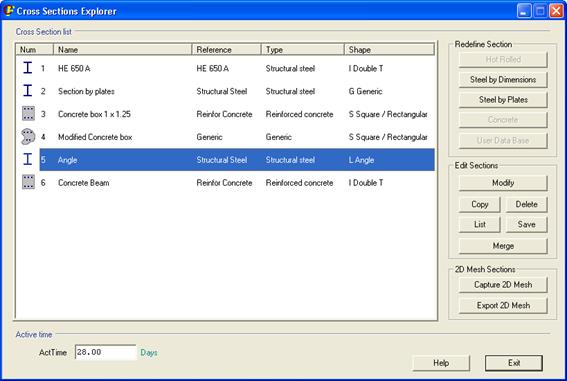The image size is (567, 381).
Task: Click the Hot Rolled button
Action: (503, 60)
